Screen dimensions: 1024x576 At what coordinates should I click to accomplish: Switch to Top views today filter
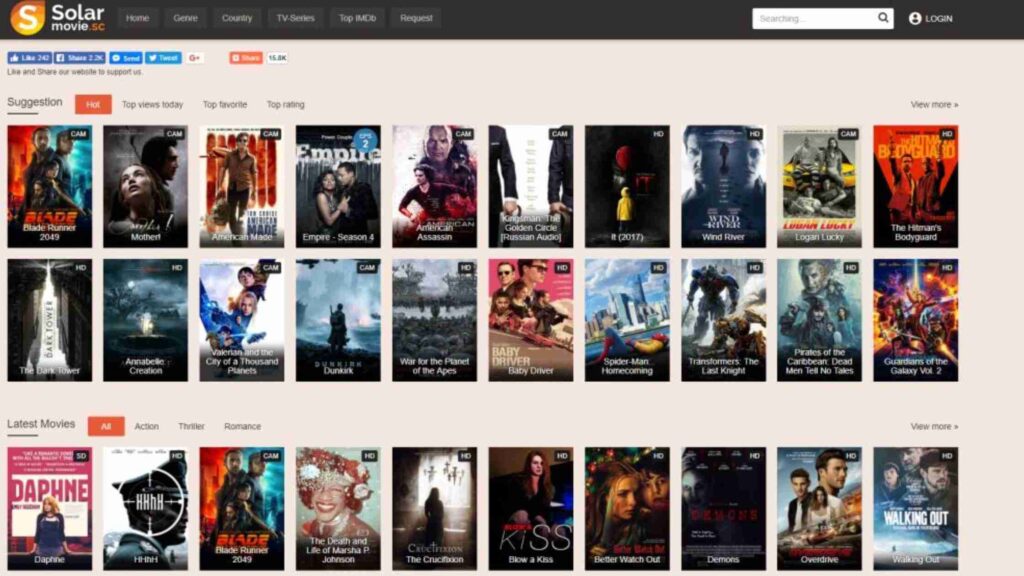coord(152,104)
